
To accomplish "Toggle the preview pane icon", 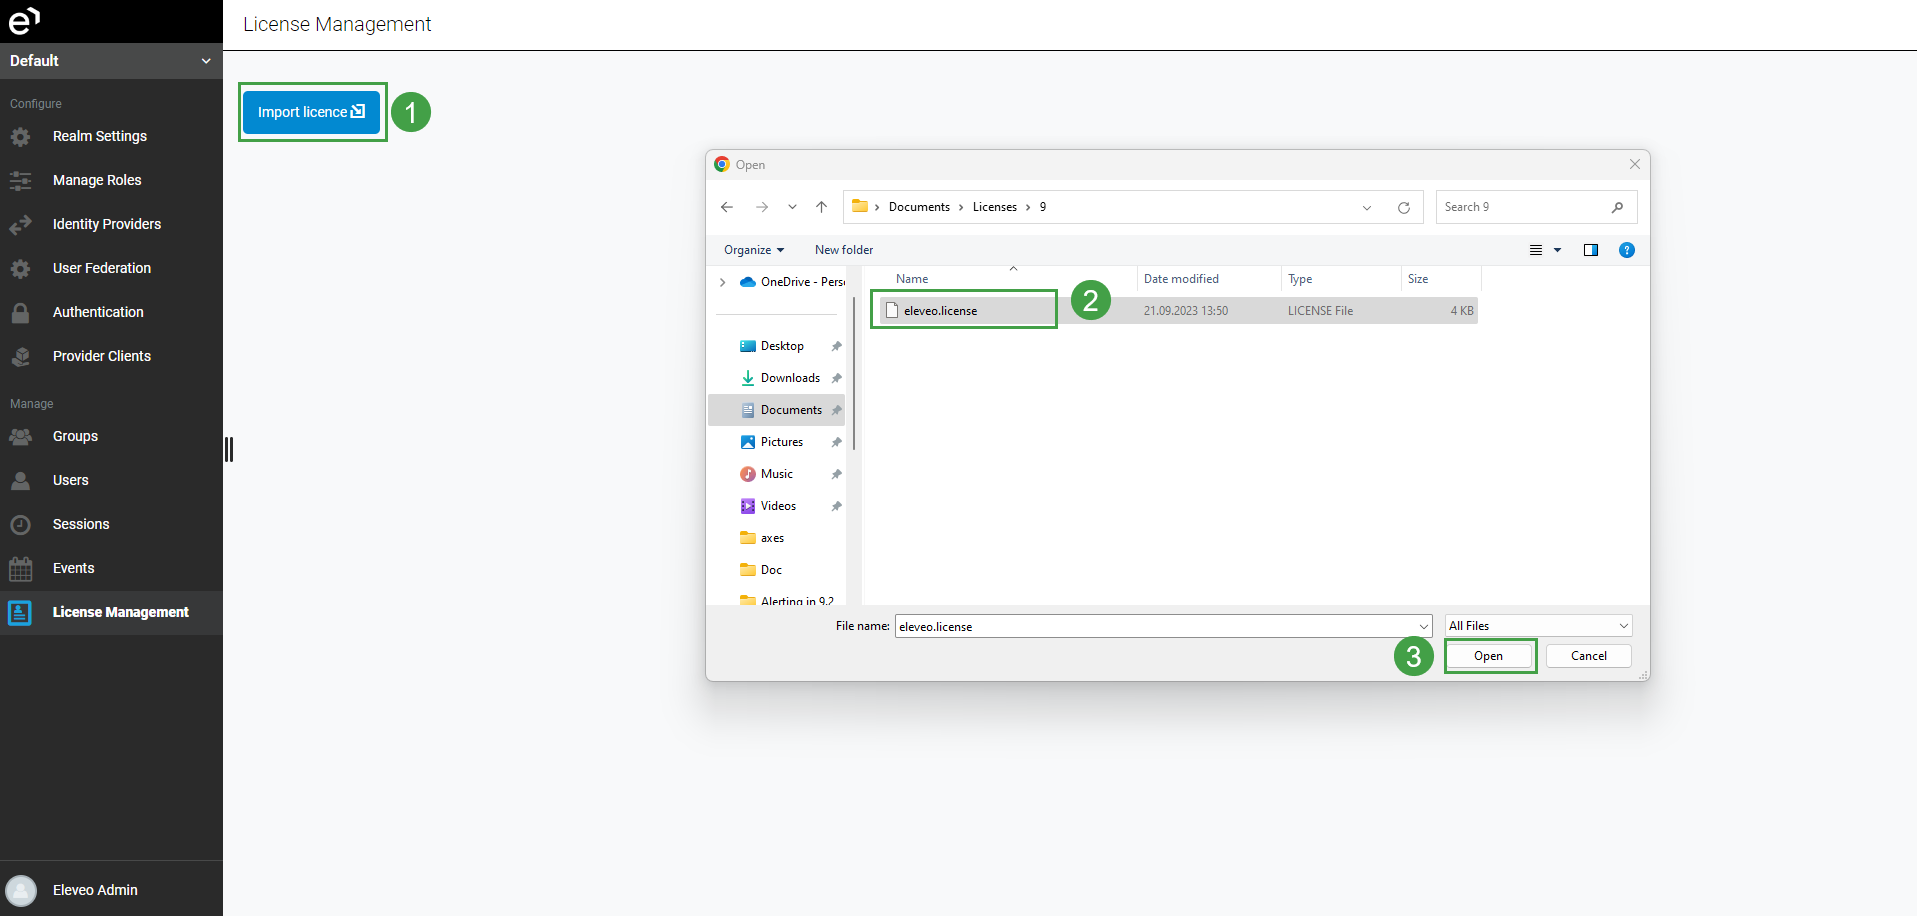I will pos(1590,250).
